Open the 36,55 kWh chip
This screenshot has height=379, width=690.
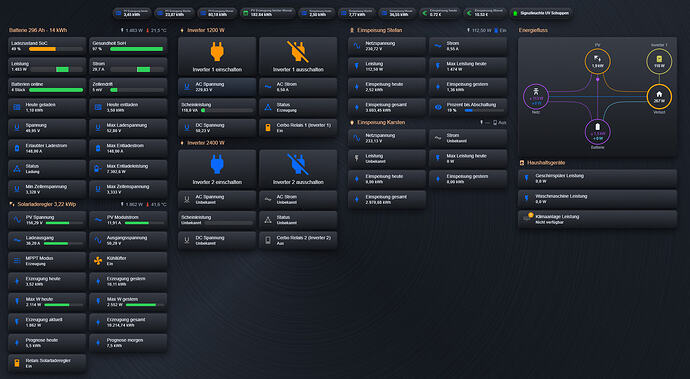[397, 13]
